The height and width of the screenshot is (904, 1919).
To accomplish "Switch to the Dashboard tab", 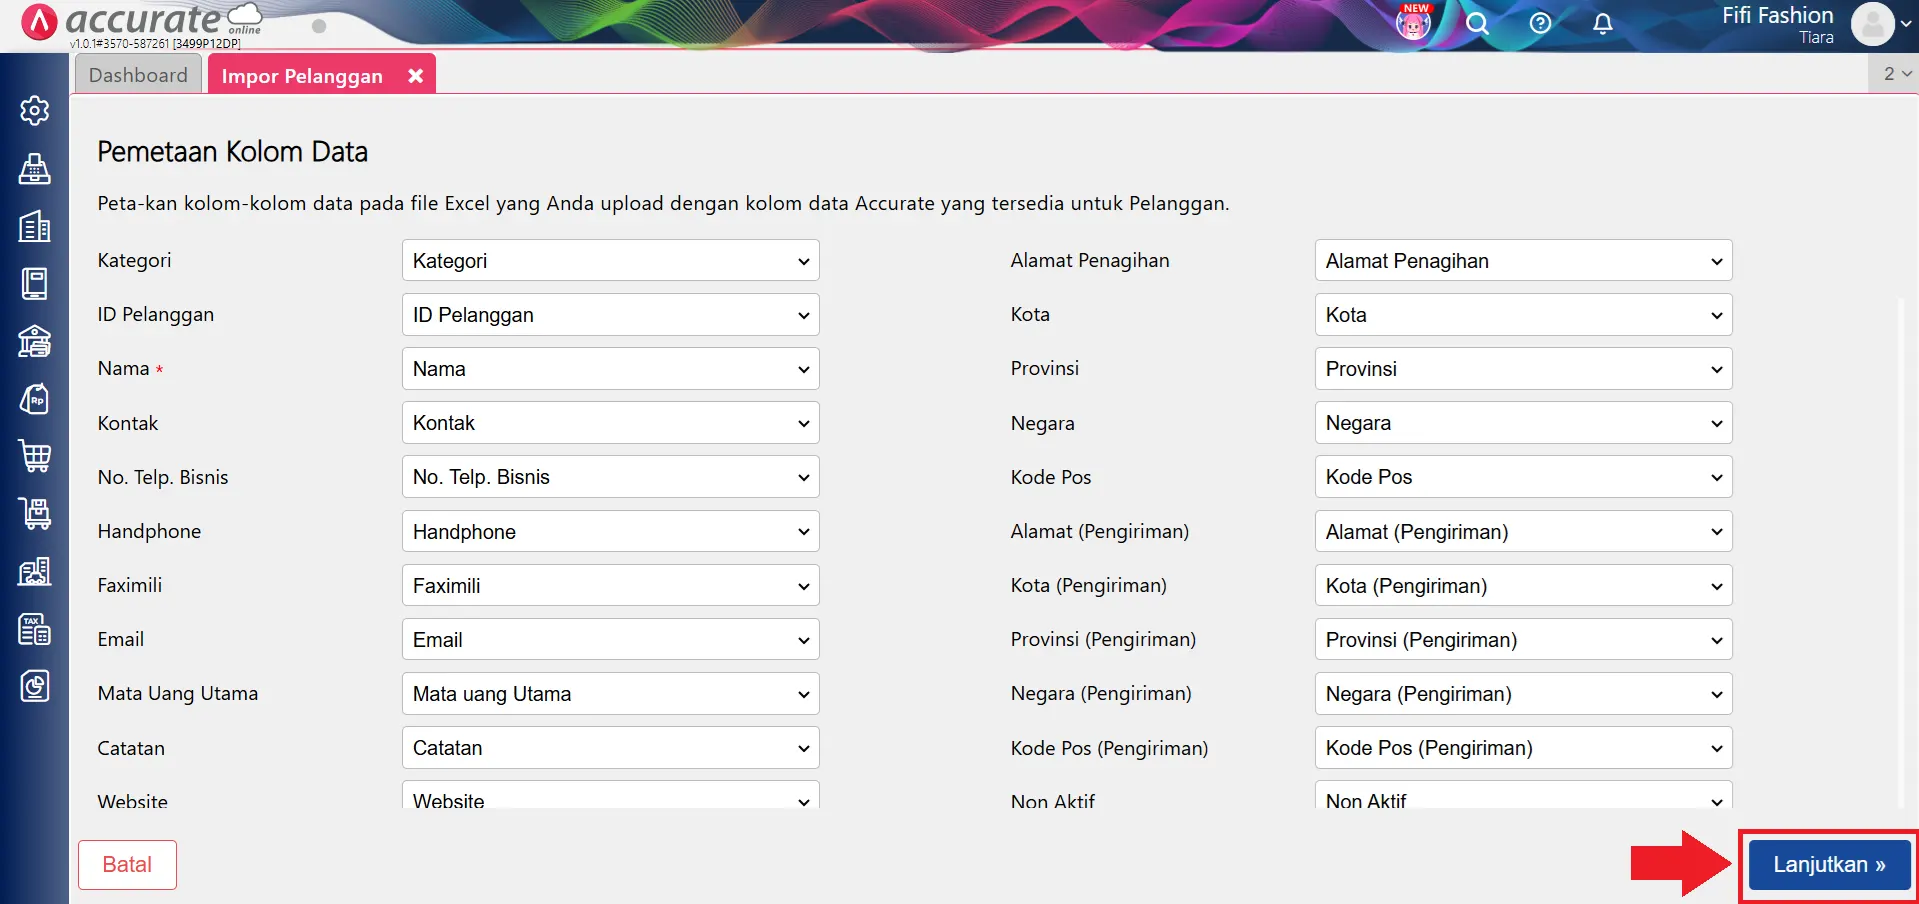I will (137, 73).
